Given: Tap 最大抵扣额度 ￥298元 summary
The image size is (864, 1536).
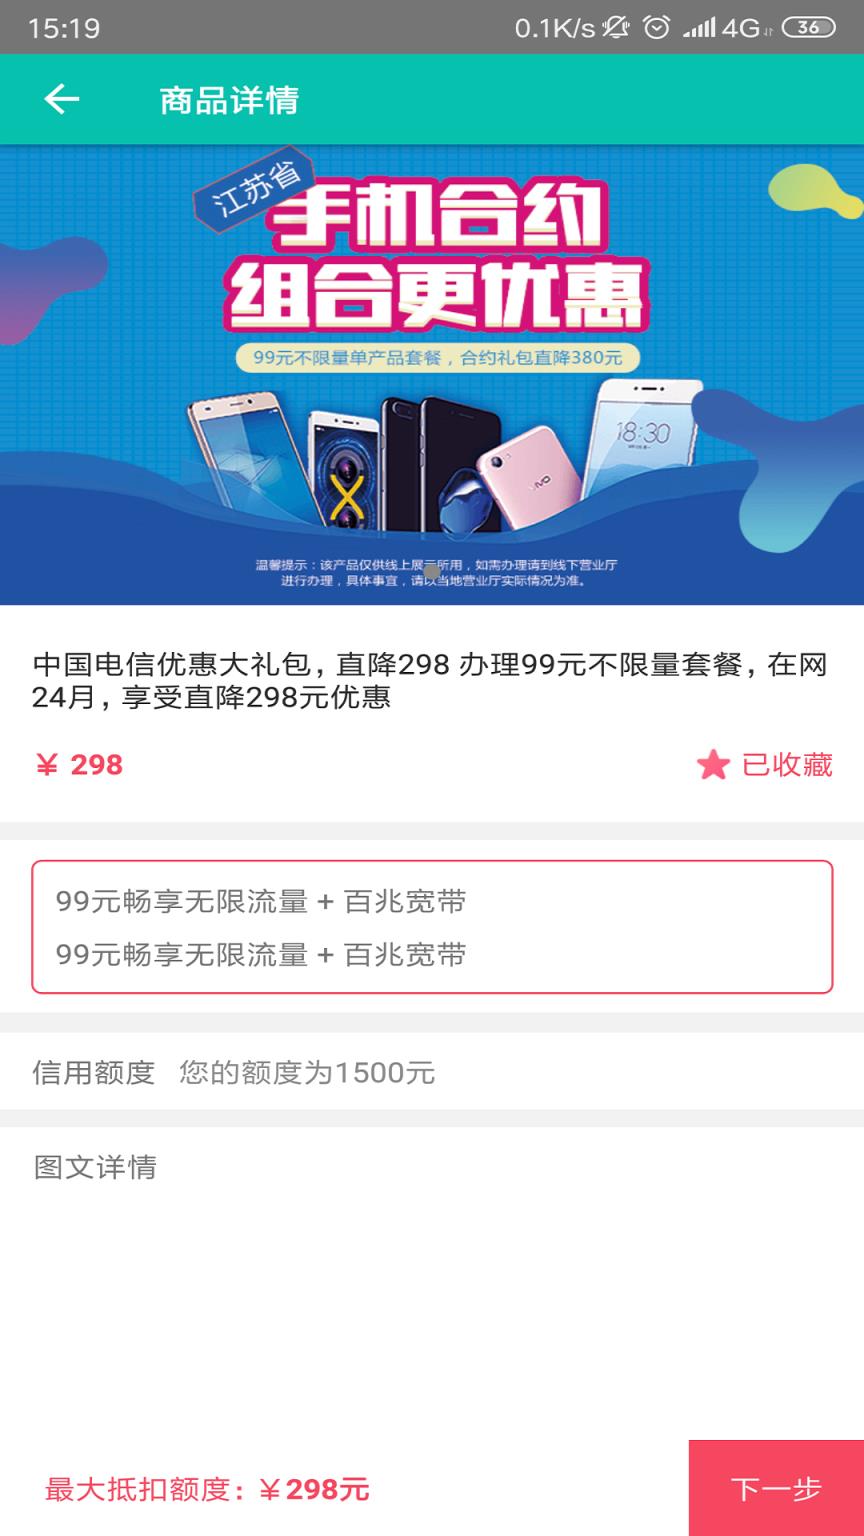Looking at the screenshot, I should point(207,1490).
